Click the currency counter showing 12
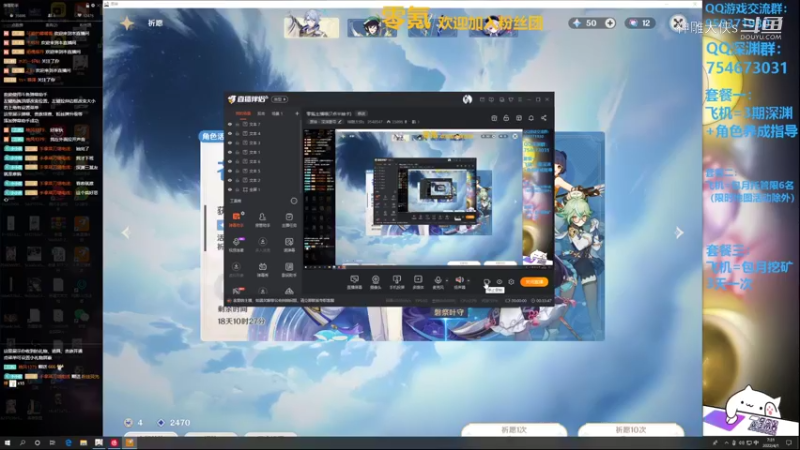Image resolution: width=800 pixels, height=450 pixels. [x=640, y=23]
